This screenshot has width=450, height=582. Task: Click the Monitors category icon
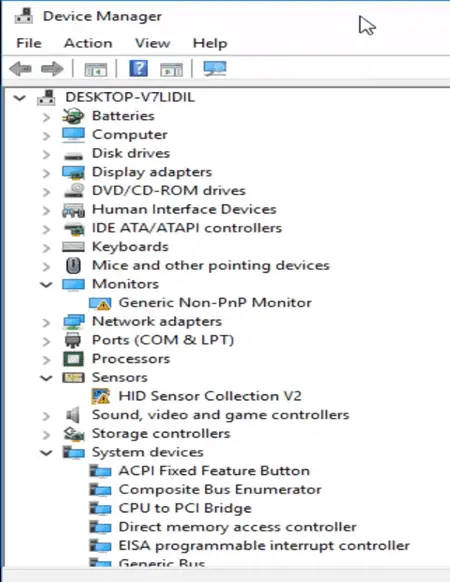73,285
